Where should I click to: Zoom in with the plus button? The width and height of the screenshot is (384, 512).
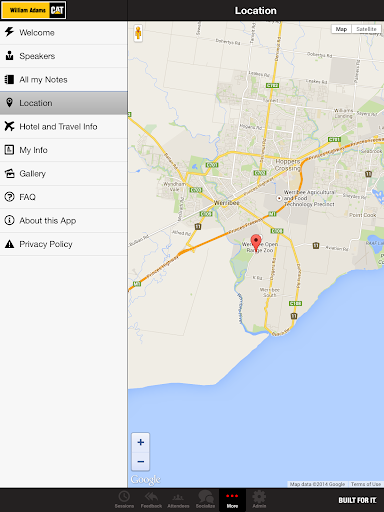141,442
